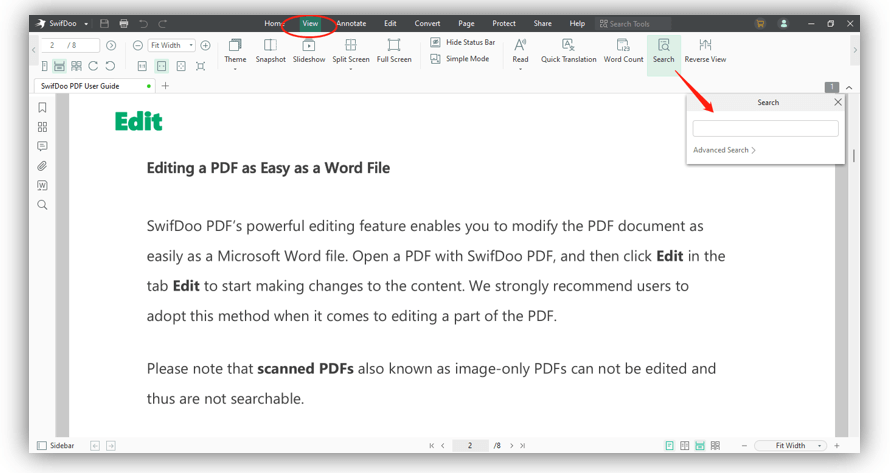
Task: Switch to the Annotate tab
Action: 351,23
